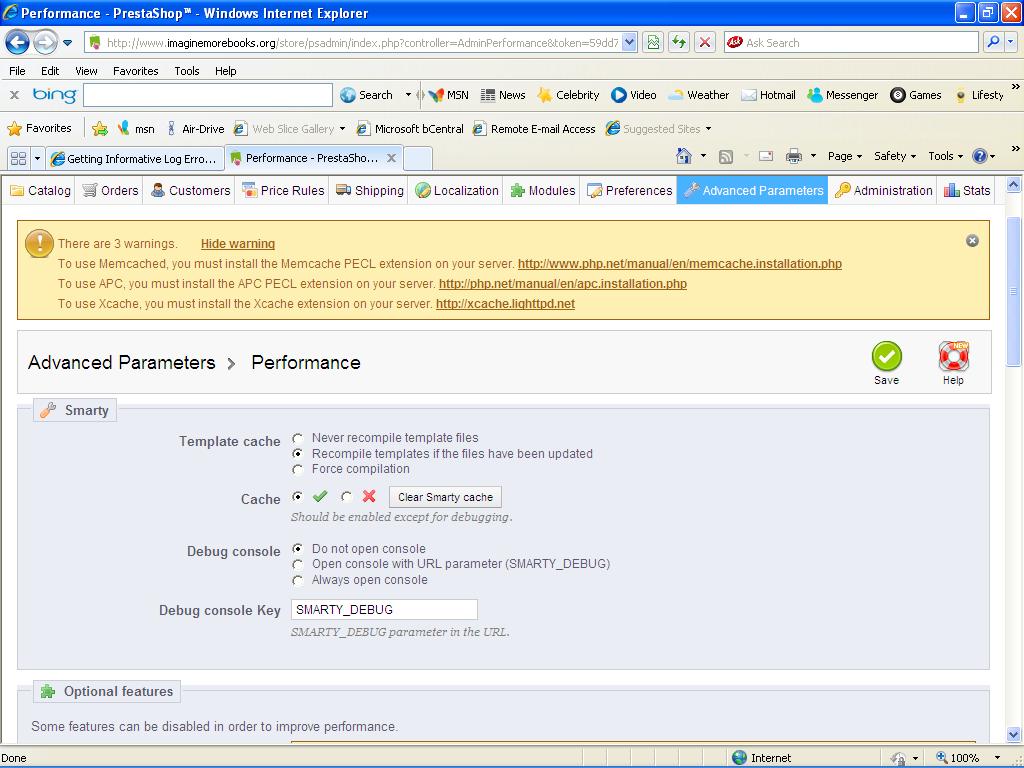Open the Bing Search button dropdown arrow
This screenshot has height=768, width=1024.
[408, 95]
